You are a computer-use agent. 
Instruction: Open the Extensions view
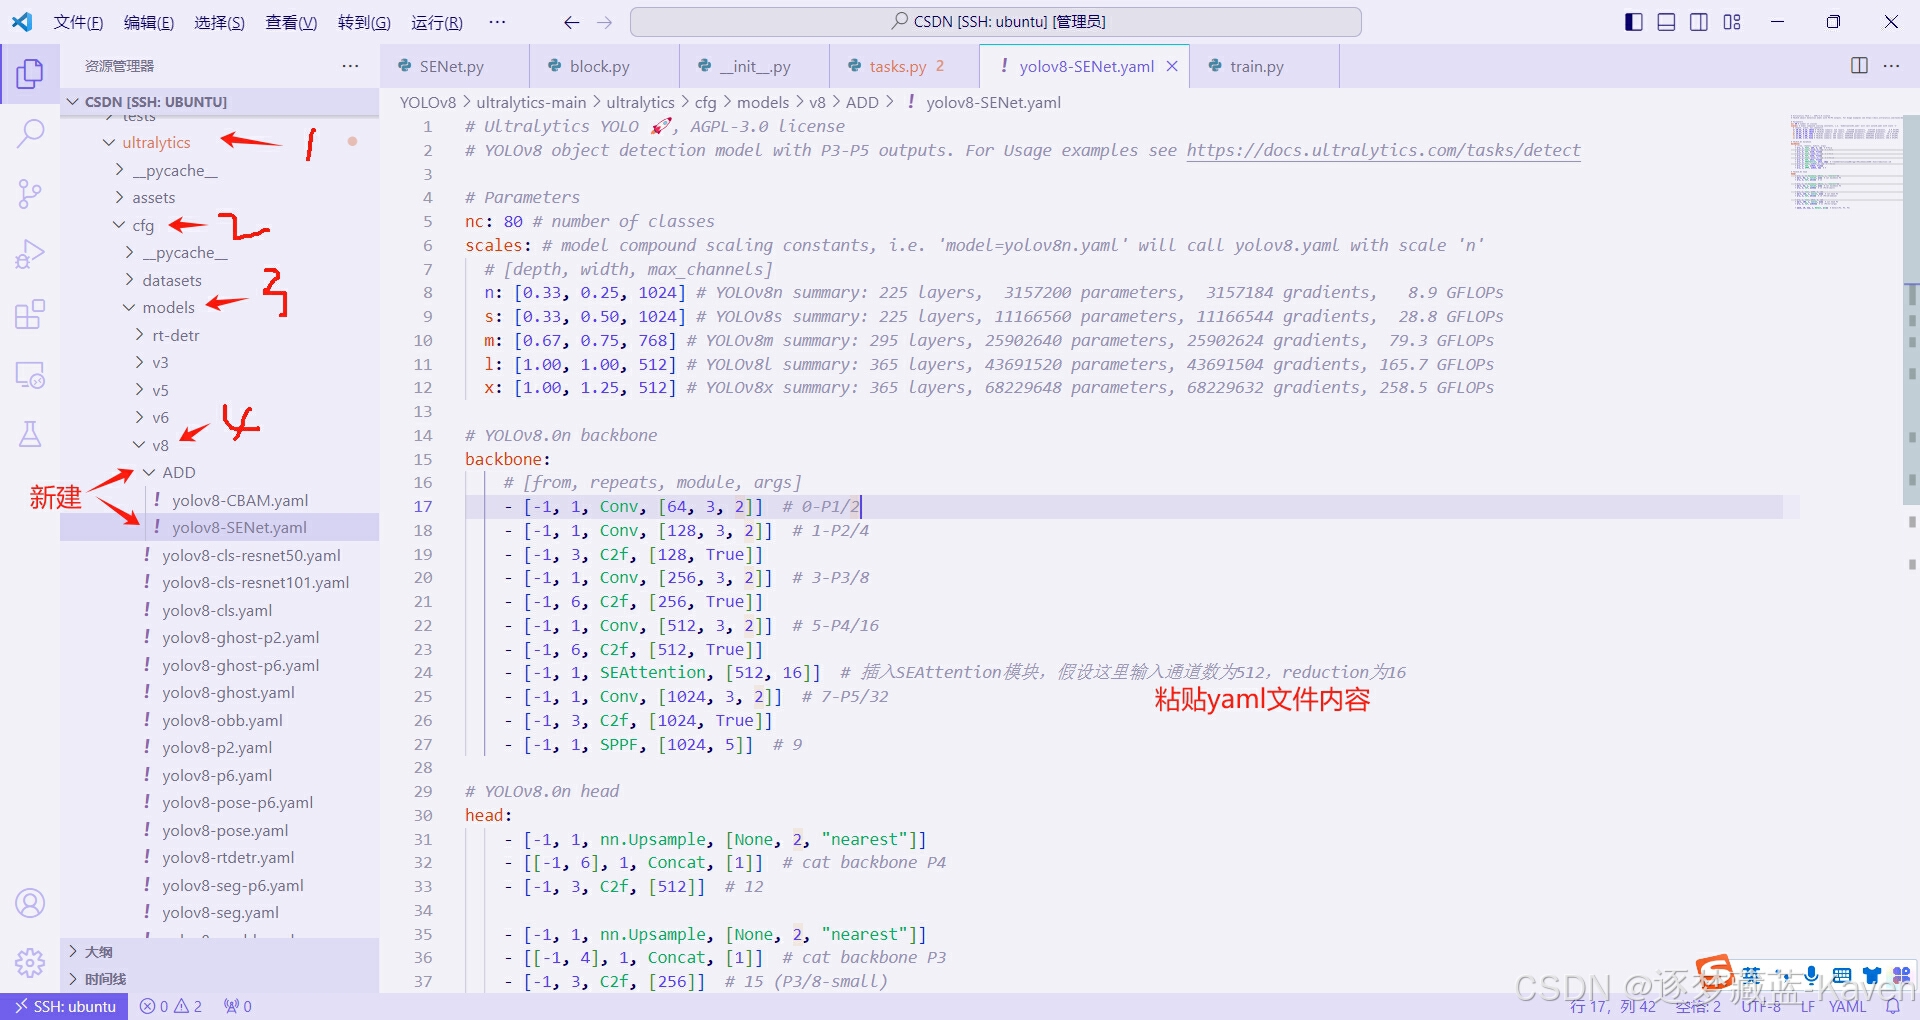click(30, 314)
